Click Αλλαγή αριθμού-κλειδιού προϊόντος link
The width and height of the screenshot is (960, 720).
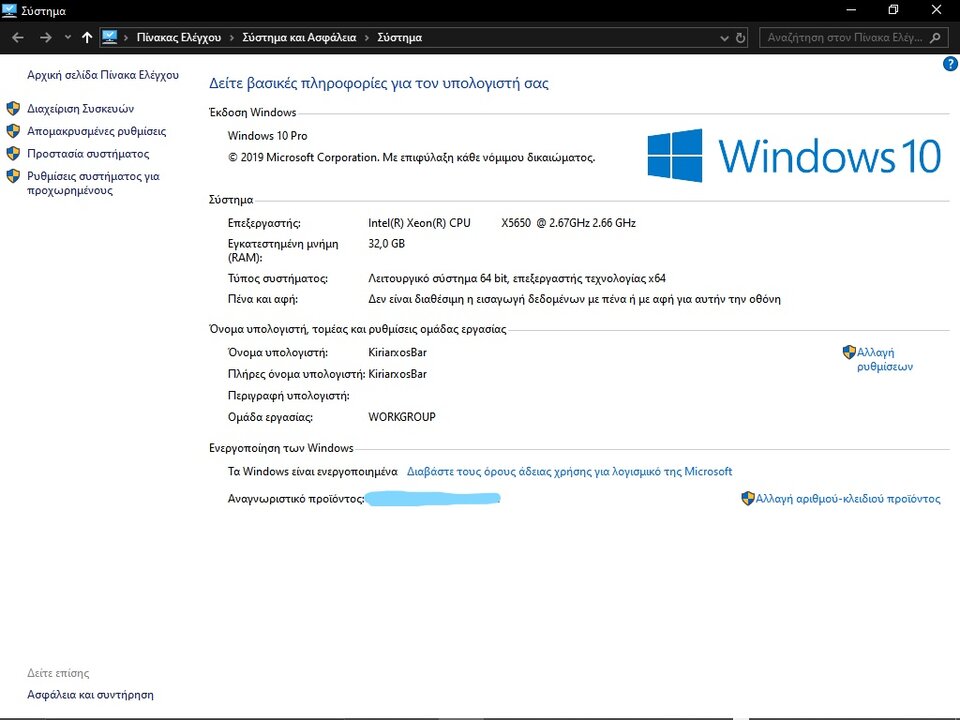(x=848, y=499)
